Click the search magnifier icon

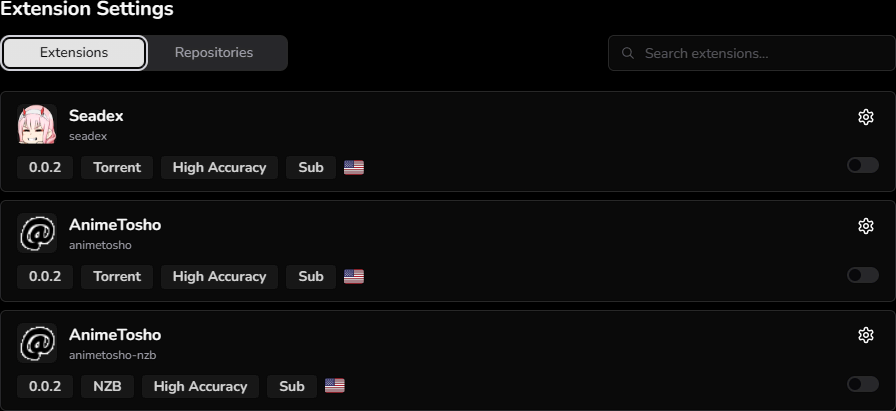coord(628,53)
